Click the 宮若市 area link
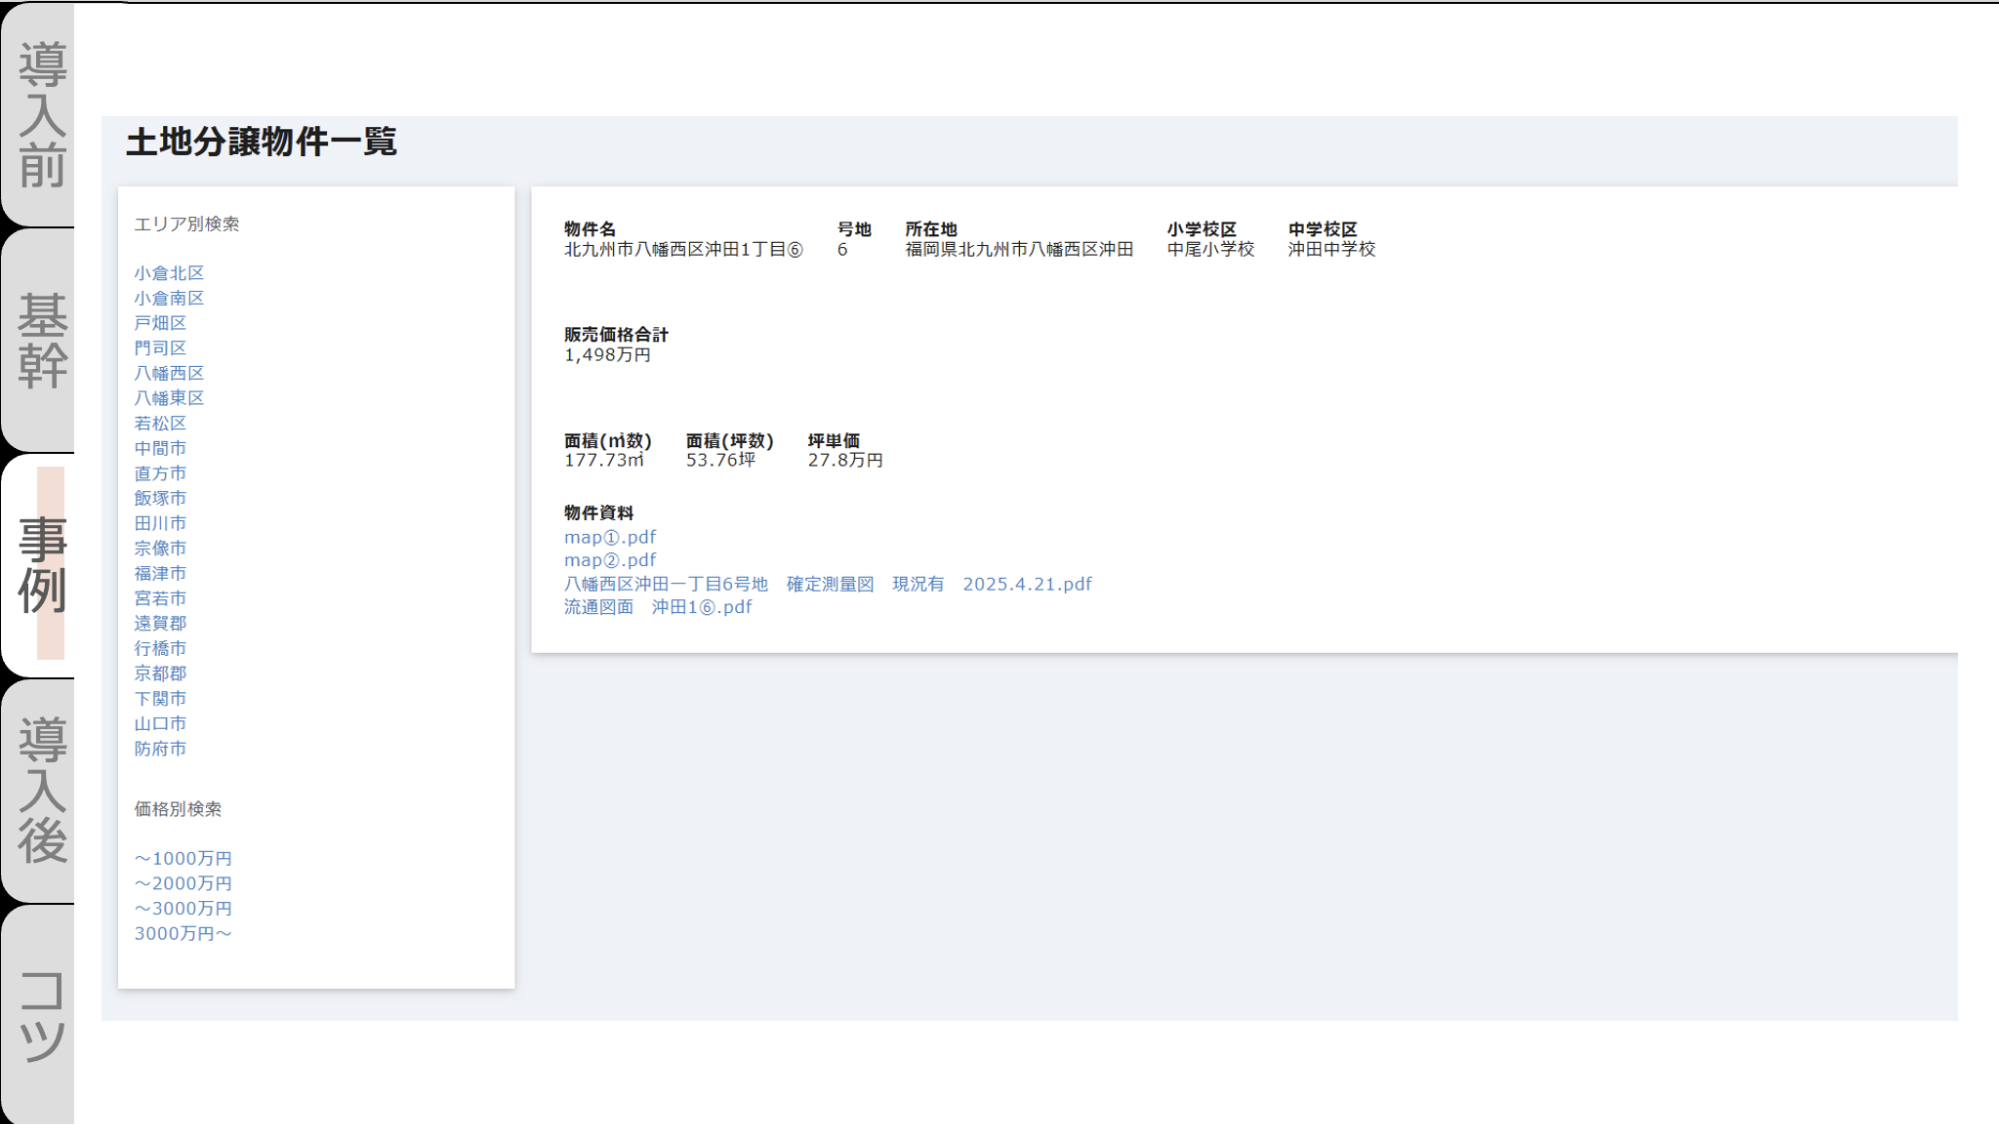Viewport: 1999px width, 1125px height. (160, 598)
